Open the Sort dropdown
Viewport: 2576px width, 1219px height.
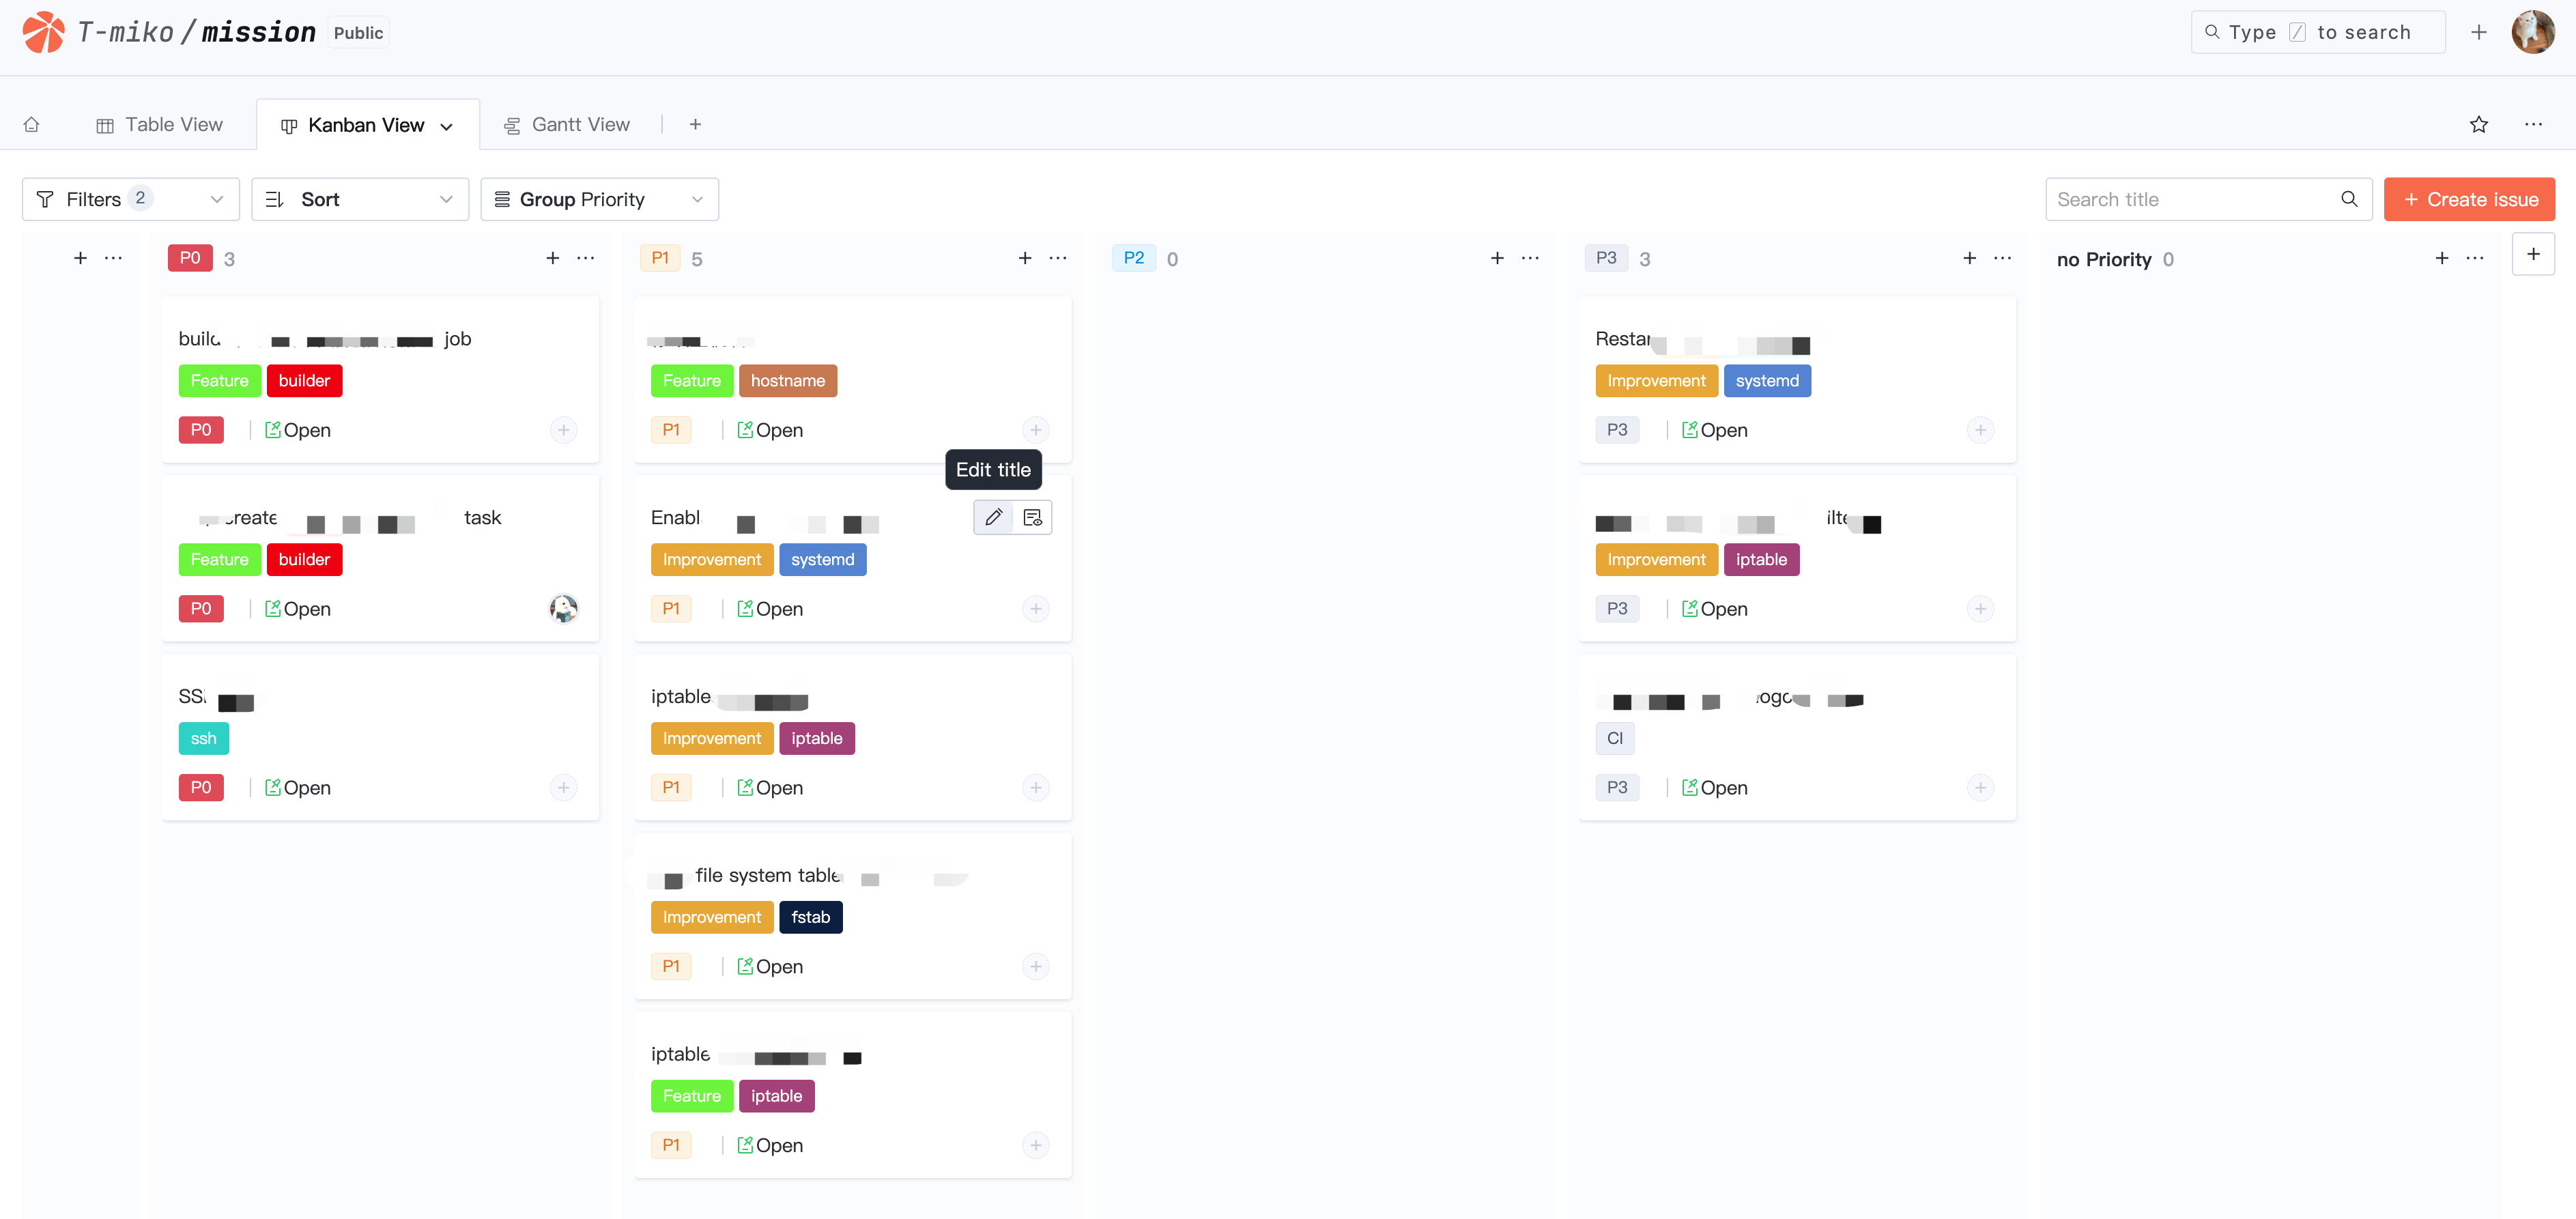pos(359,199)
